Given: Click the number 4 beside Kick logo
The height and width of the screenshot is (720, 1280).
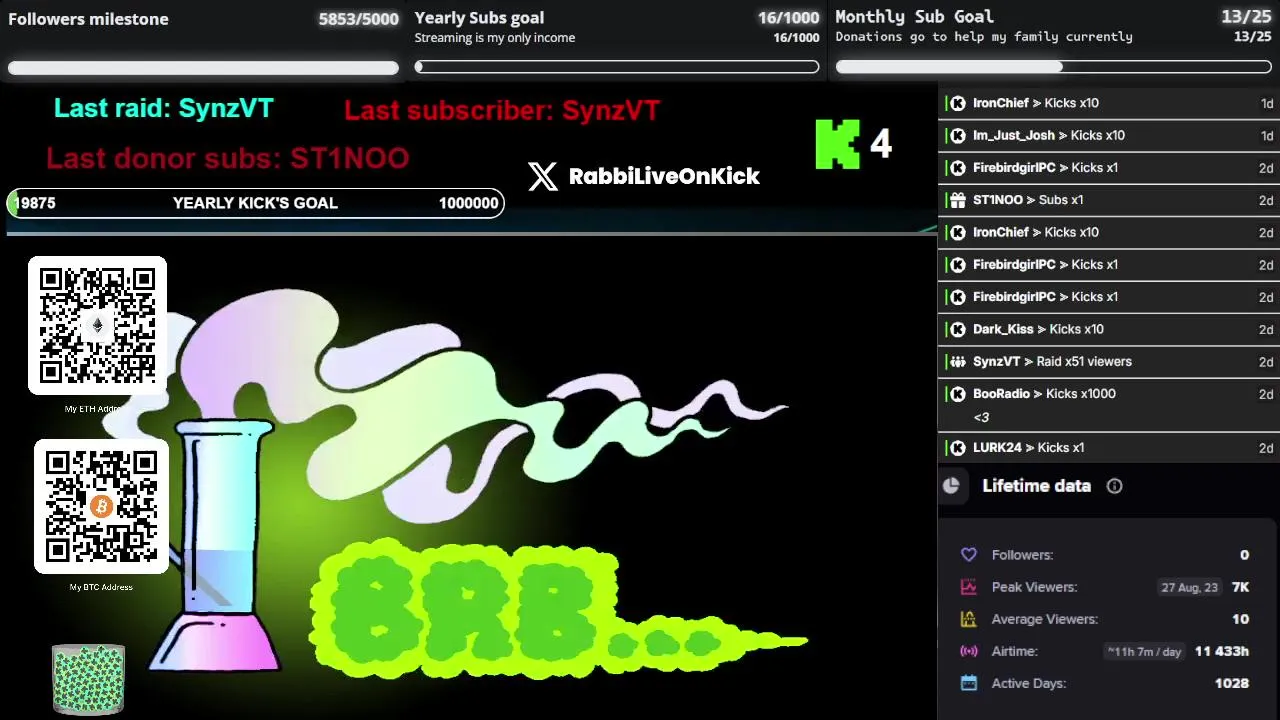Looking at the screenshot, I should tap(880, 144).
